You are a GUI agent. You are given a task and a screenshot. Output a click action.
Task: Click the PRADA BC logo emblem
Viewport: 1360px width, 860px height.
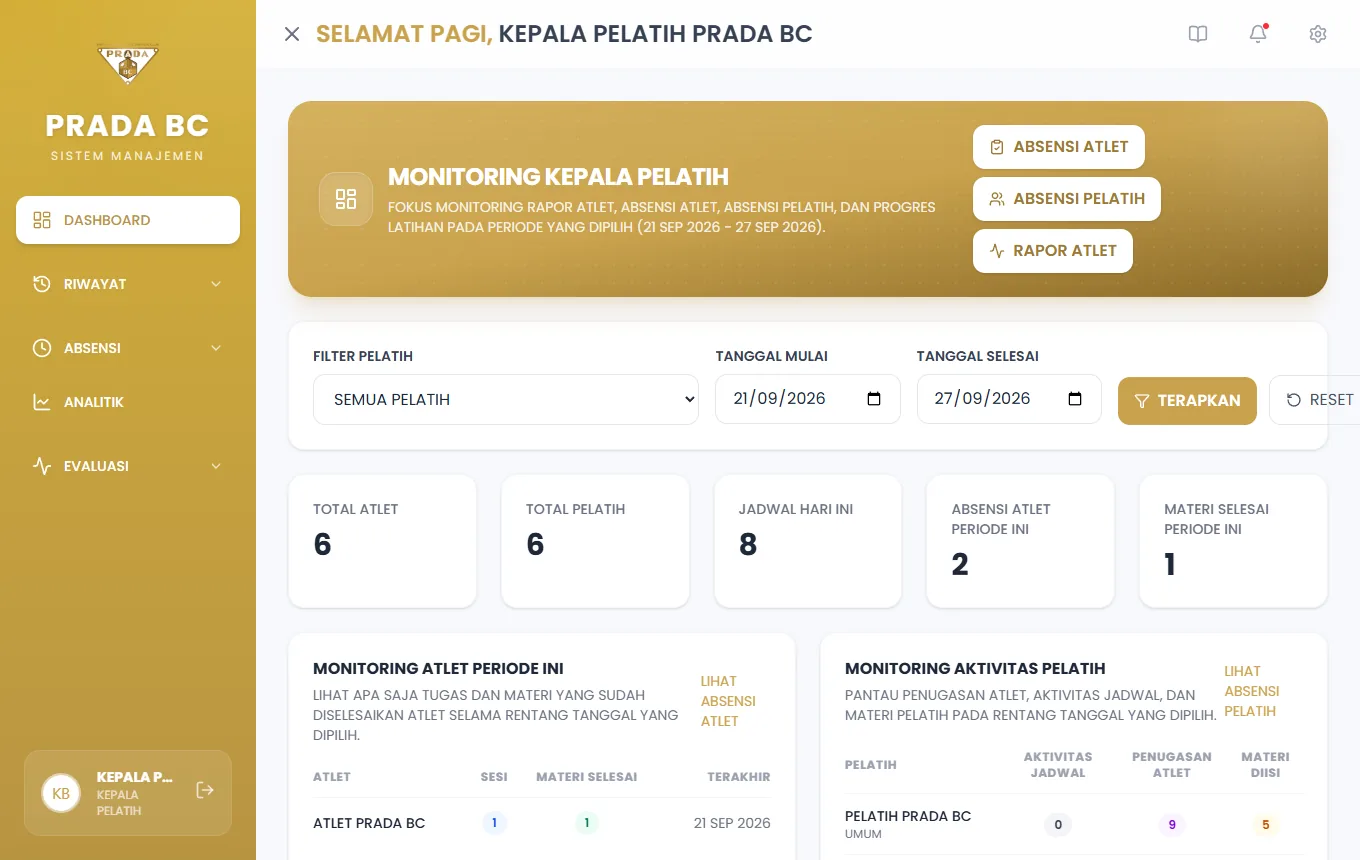coord(127,65)
